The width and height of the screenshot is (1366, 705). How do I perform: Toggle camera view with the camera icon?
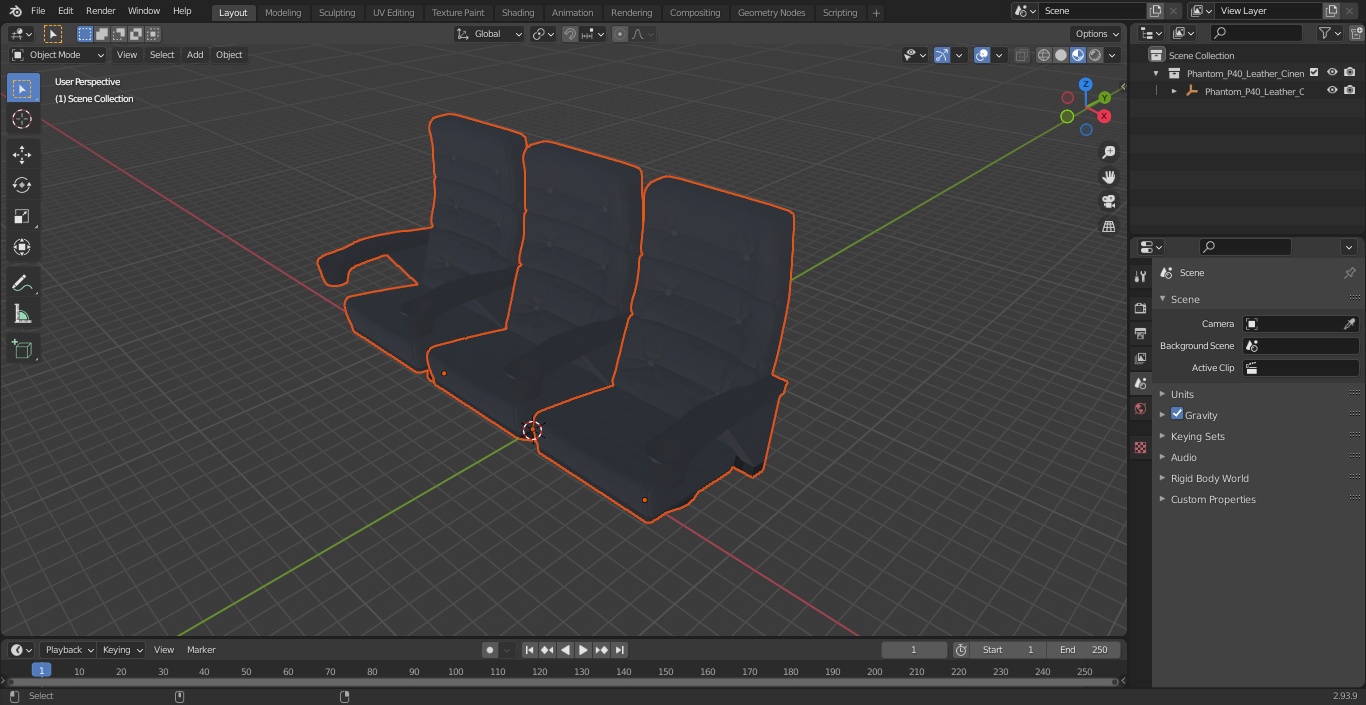(1108, 202)
